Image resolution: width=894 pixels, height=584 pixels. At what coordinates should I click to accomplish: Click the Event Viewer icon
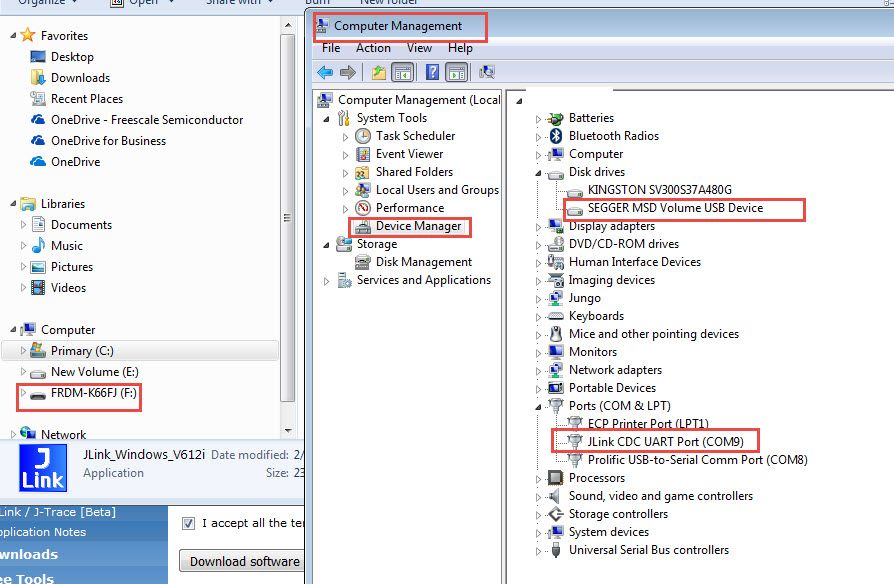[x=363, y=154]
